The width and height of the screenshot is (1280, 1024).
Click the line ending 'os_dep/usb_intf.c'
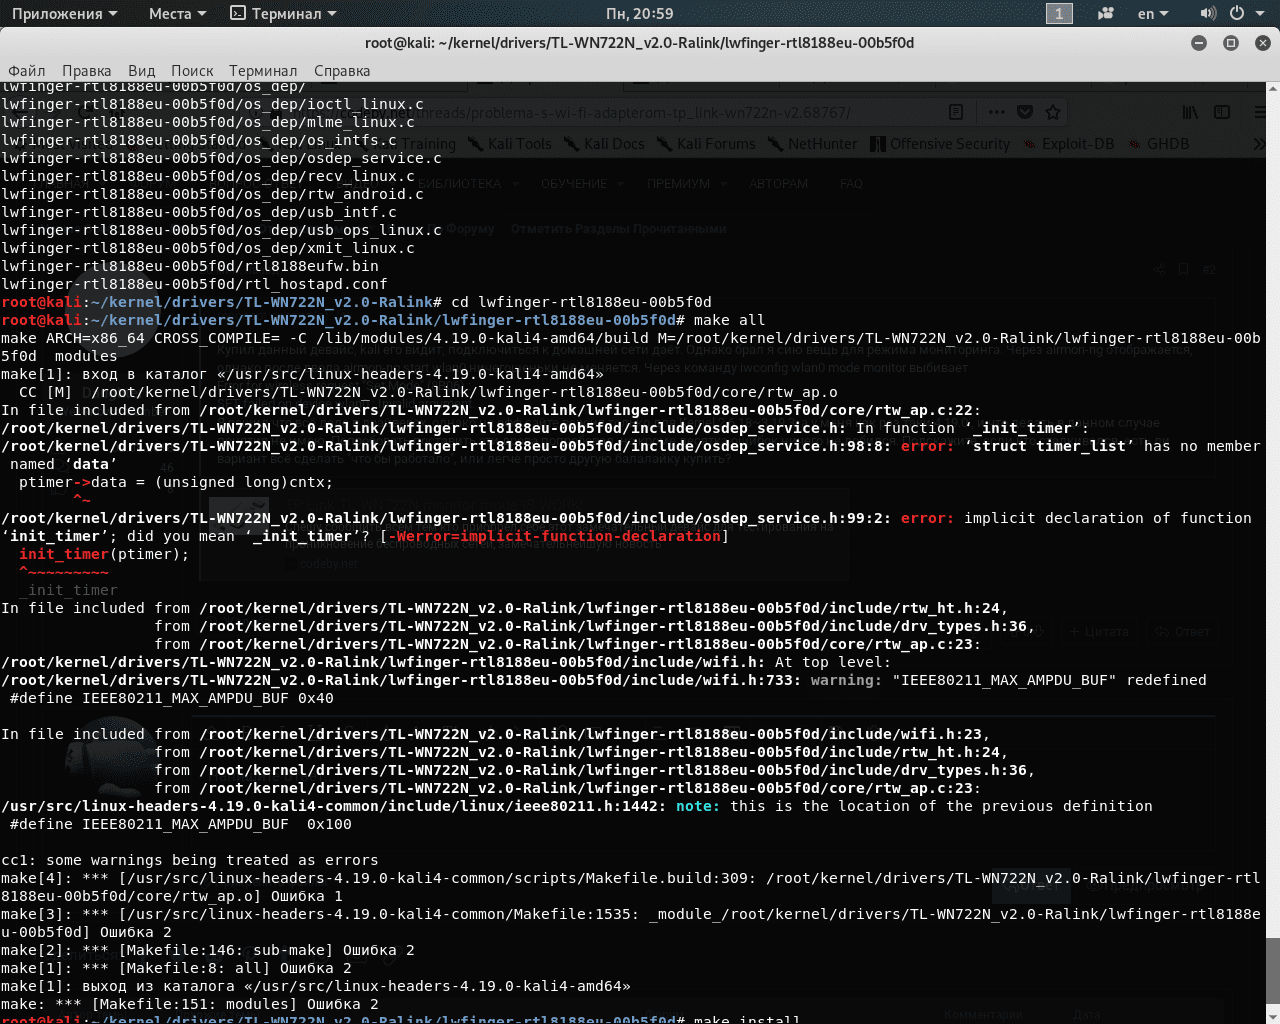pyautogui.click(x=199, y=212)
